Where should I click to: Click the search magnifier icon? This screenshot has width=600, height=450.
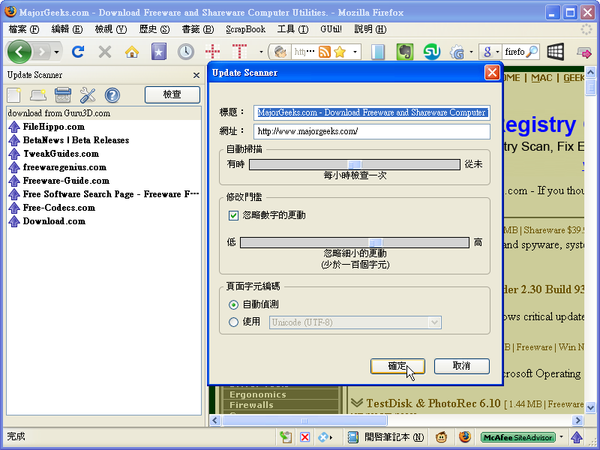[532, 52]
